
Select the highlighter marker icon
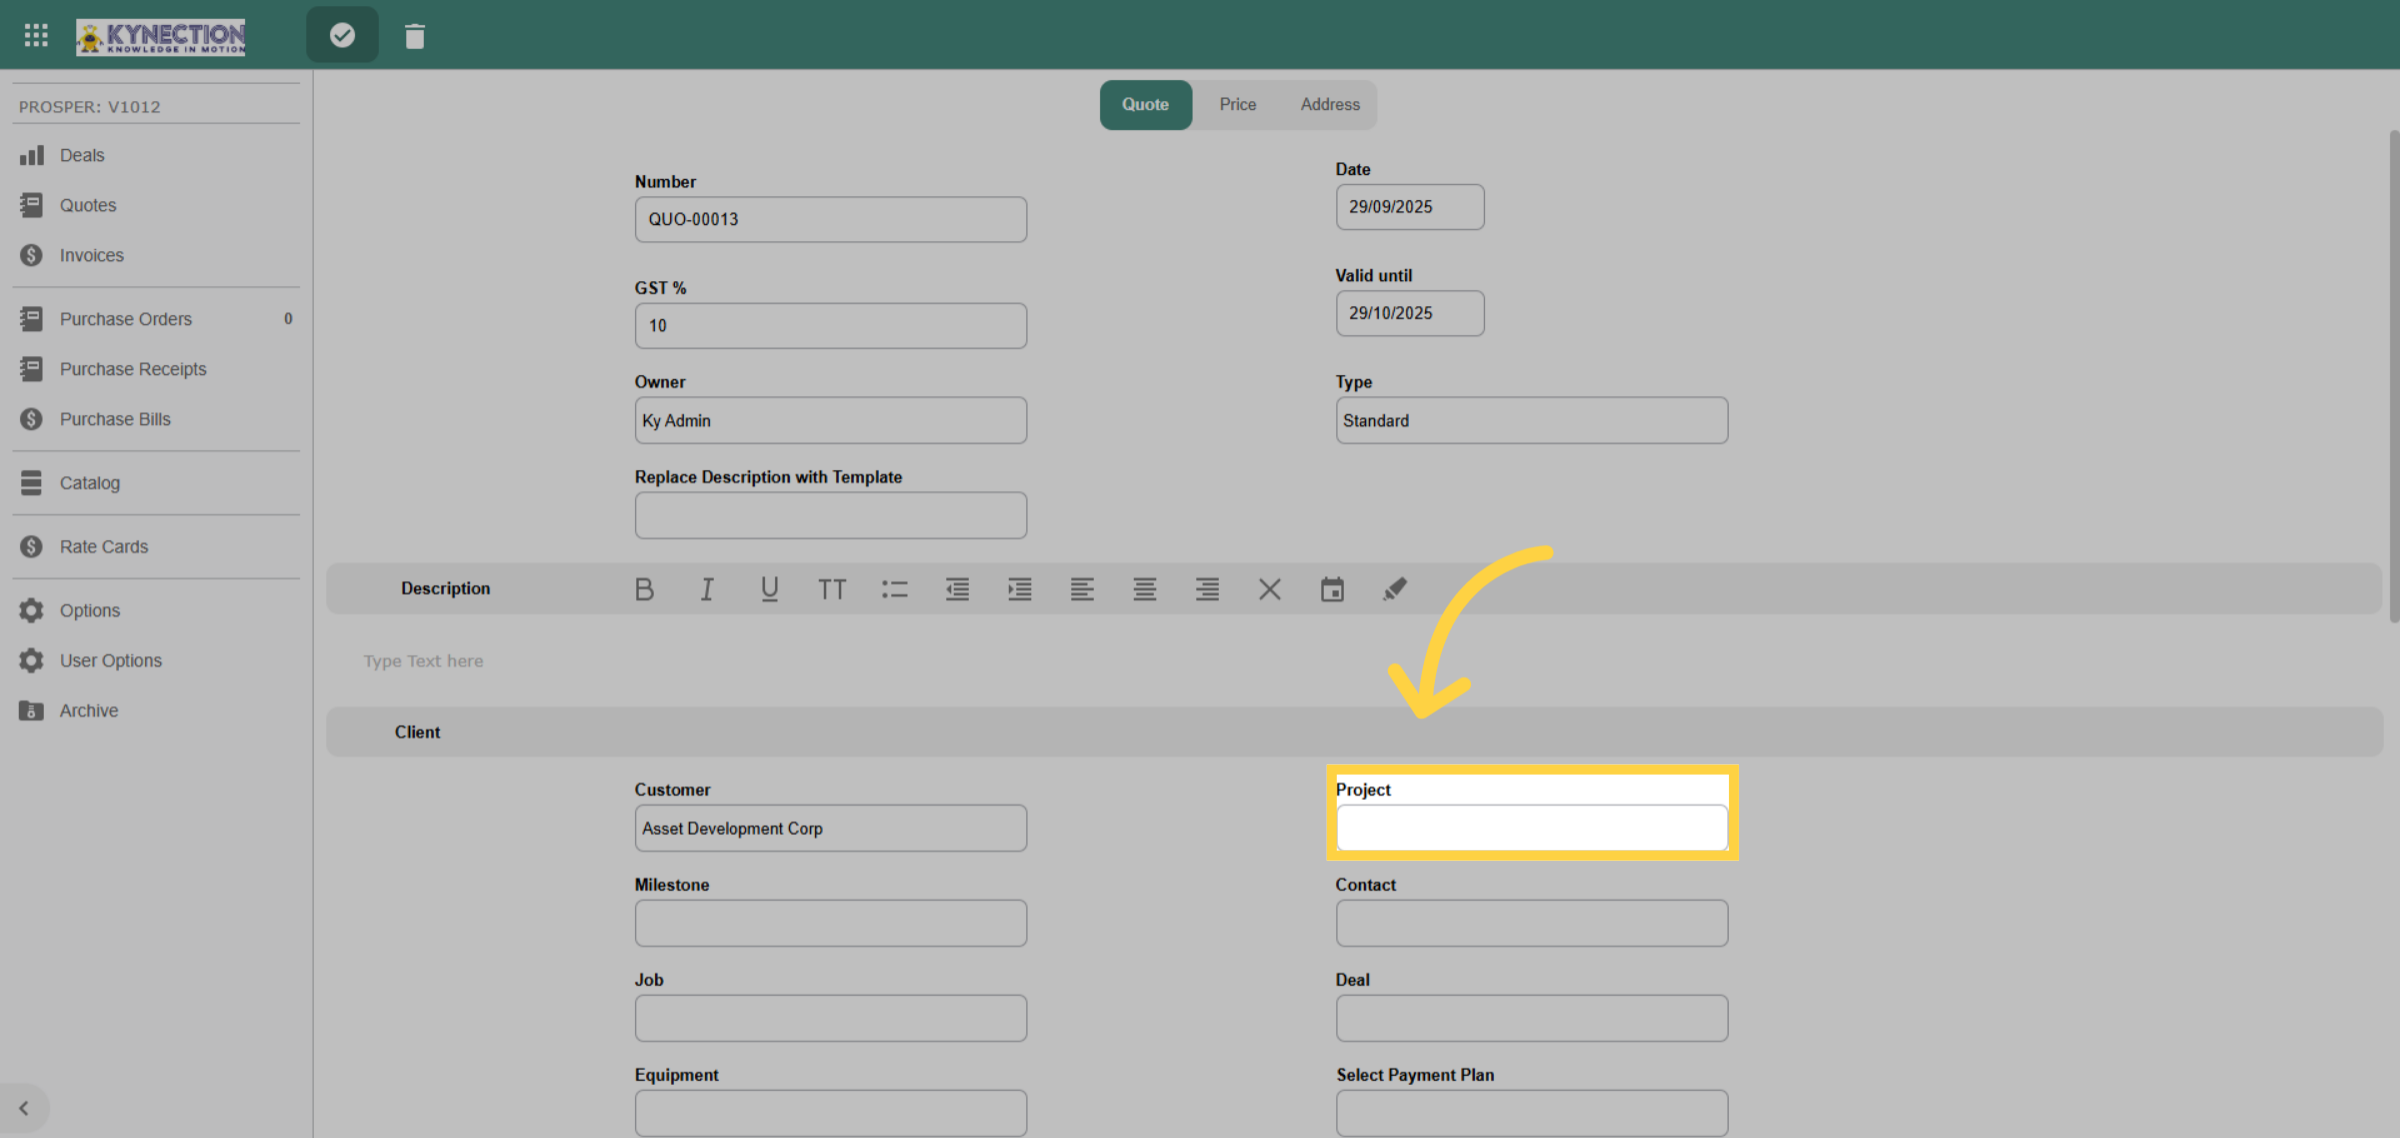[1395, 589]
